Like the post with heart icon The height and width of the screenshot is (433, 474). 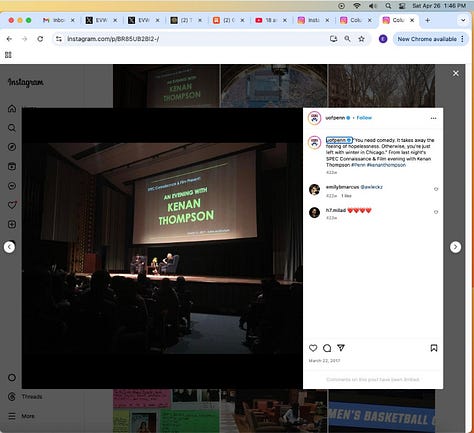tap(313, 348)
